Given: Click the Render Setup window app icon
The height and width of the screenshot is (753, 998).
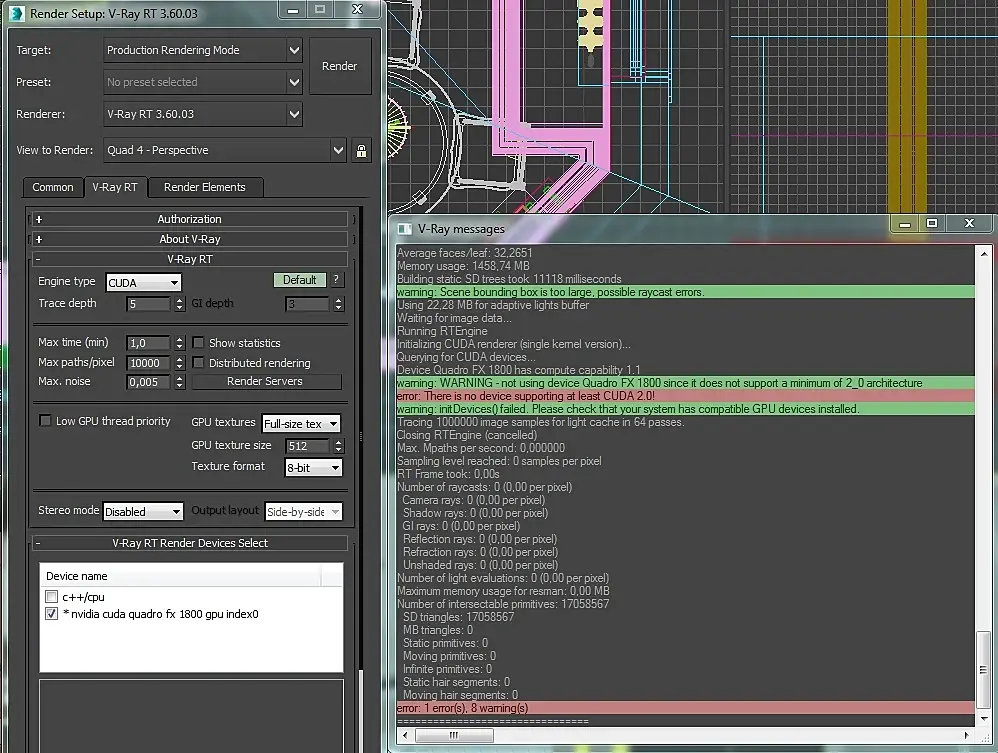Looking at the screenshot, I should point(17,13).
